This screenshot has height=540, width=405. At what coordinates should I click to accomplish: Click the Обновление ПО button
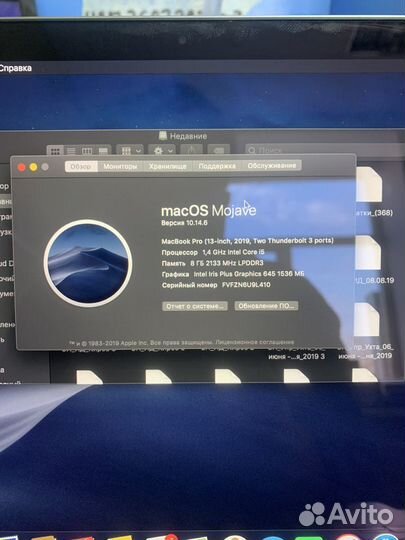(267, 306)
